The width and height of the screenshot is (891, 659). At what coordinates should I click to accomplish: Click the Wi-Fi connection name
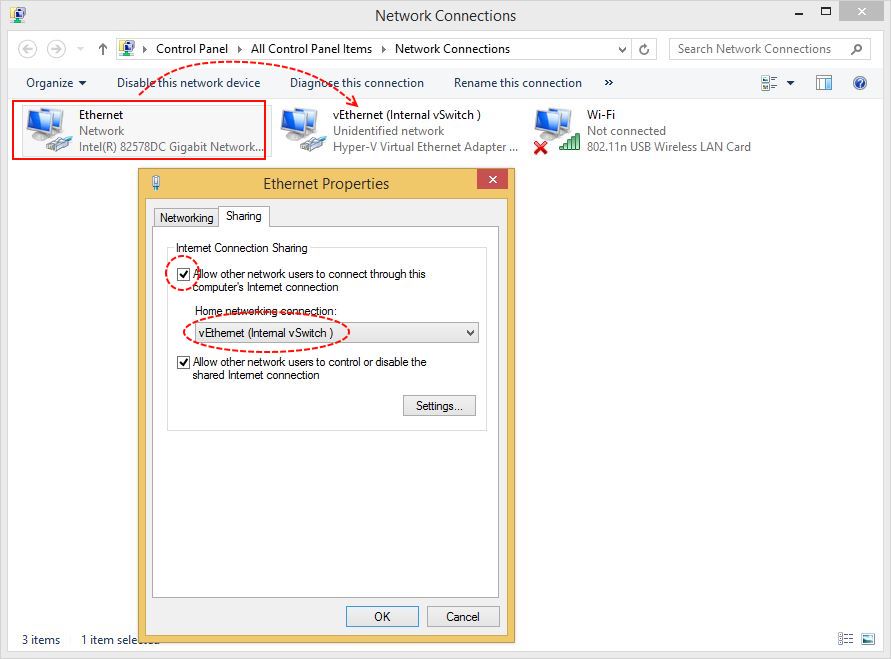tap(601, 115)
